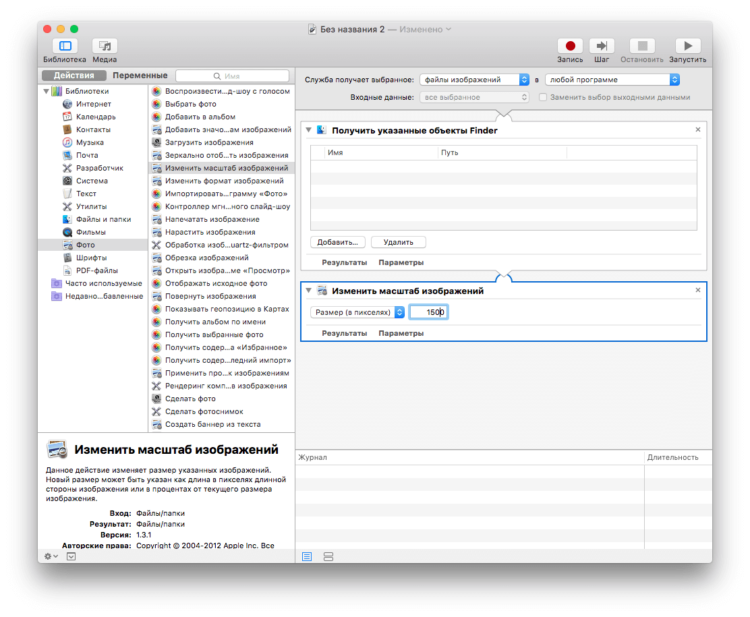Remove the scale images action with X
Viewport: 750px width, 617px height.
pos(698,290)
